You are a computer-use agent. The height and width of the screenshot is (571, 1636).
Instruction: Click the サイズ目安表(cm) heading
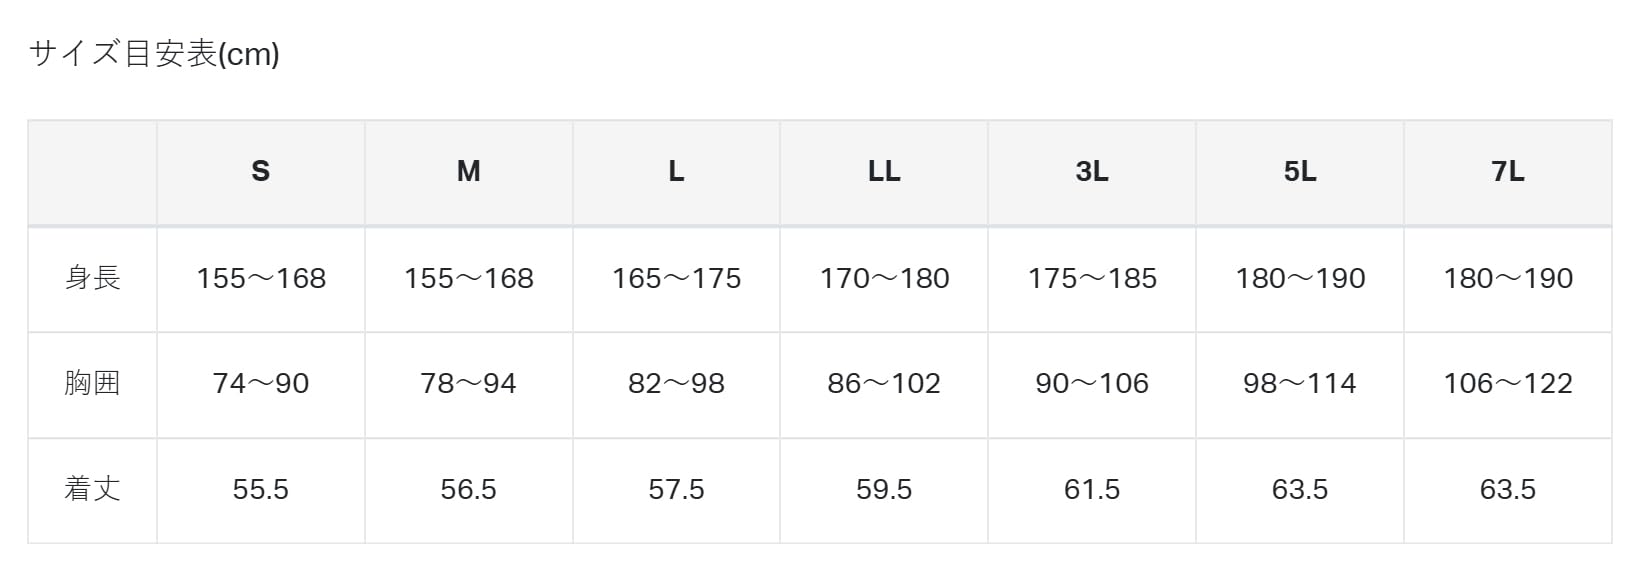[154, 53]
